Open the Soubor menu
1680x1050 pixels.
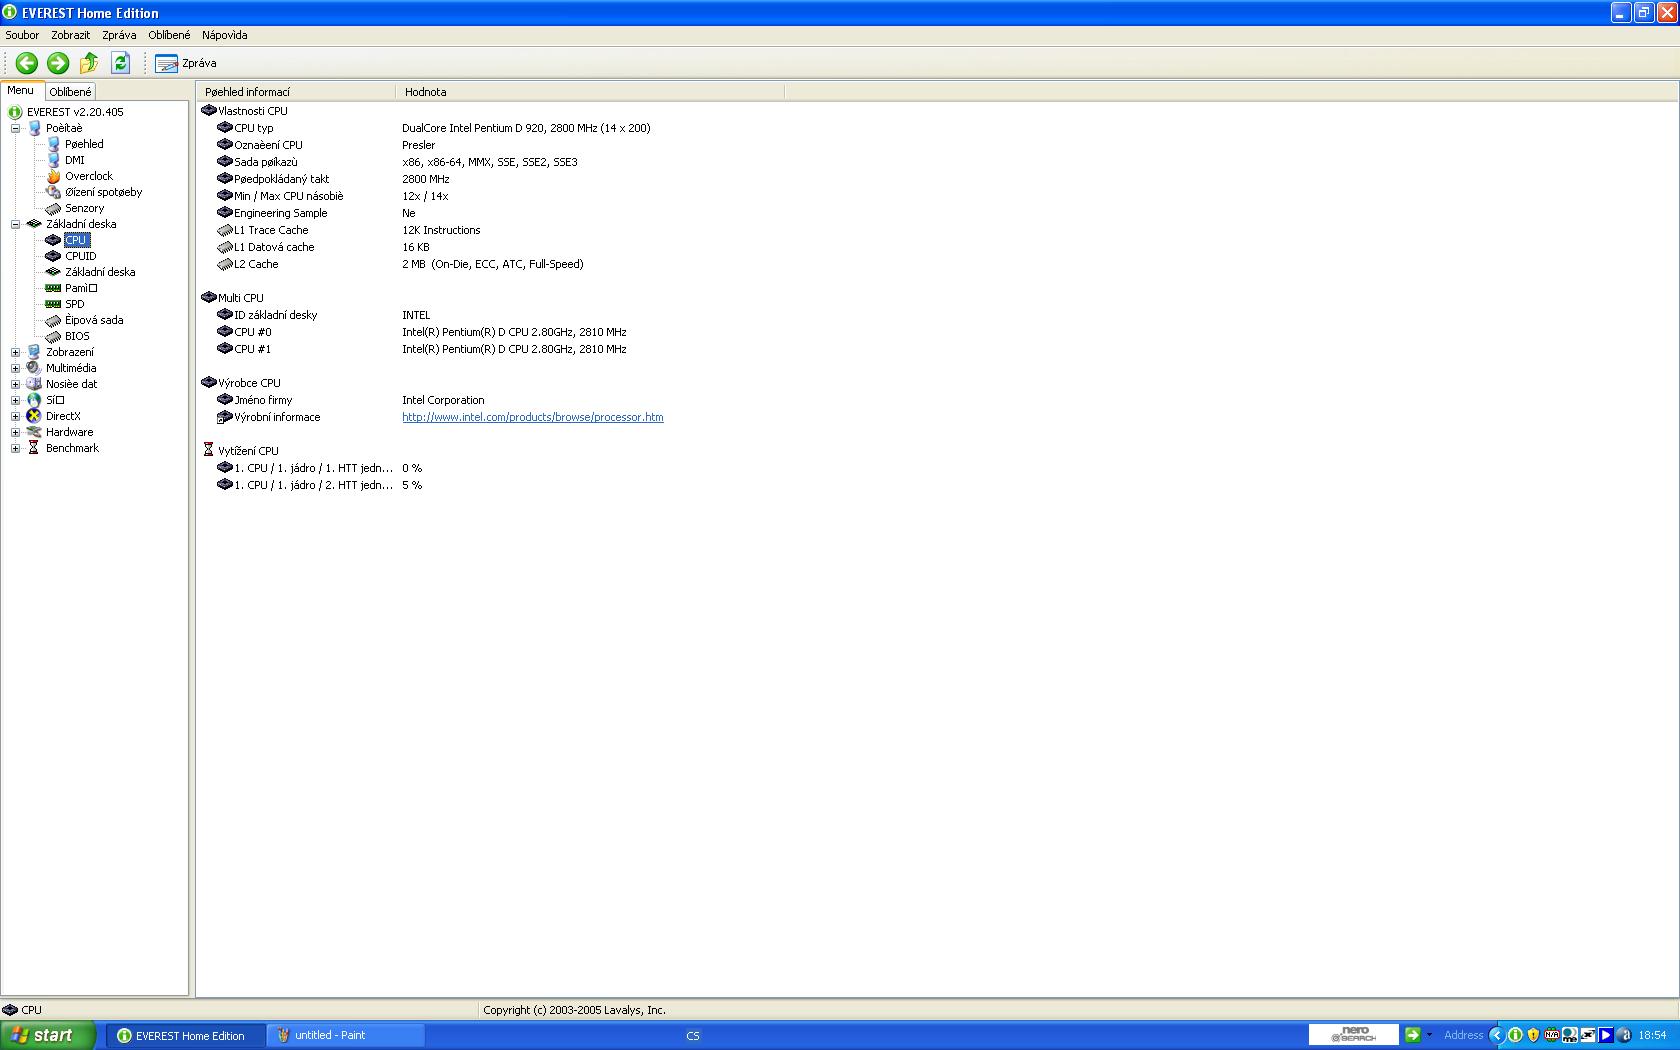[x=22, y=35]
